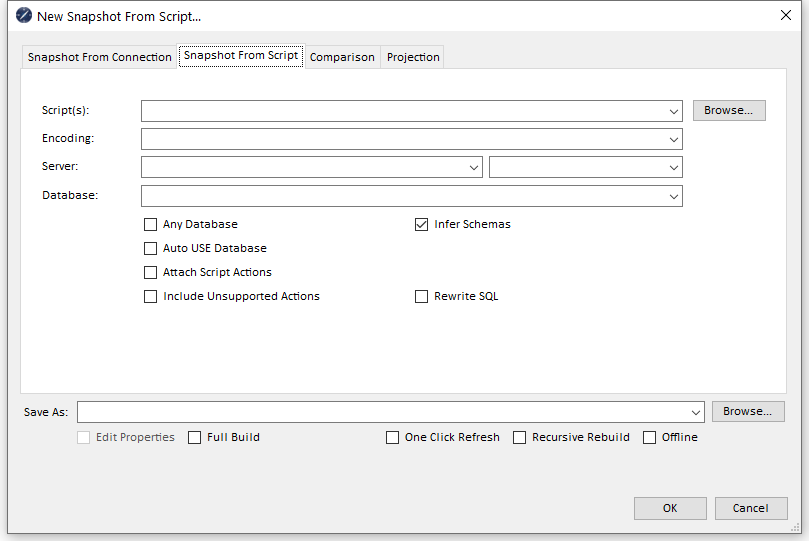This screenshot has width=809, height=541.
Task: Select the Projection tab
Action: tap(413, 57)
